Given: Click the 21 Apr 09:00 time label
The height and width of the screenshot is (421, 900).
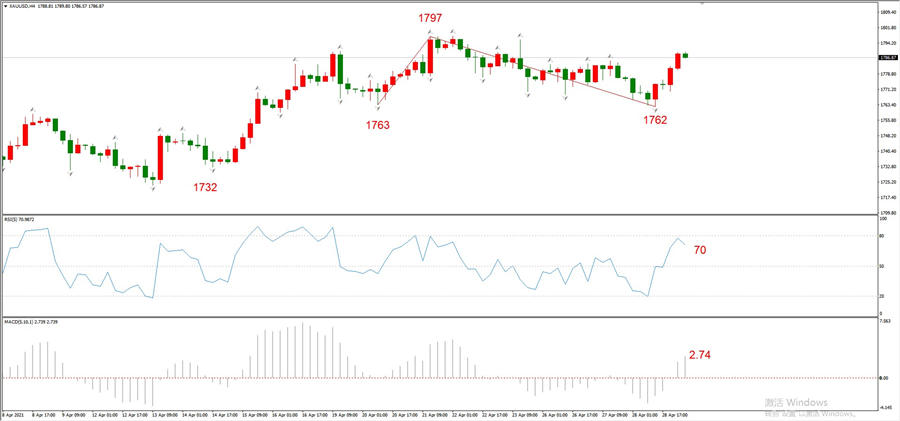Looking at the screenshot, I should [435, 415].
